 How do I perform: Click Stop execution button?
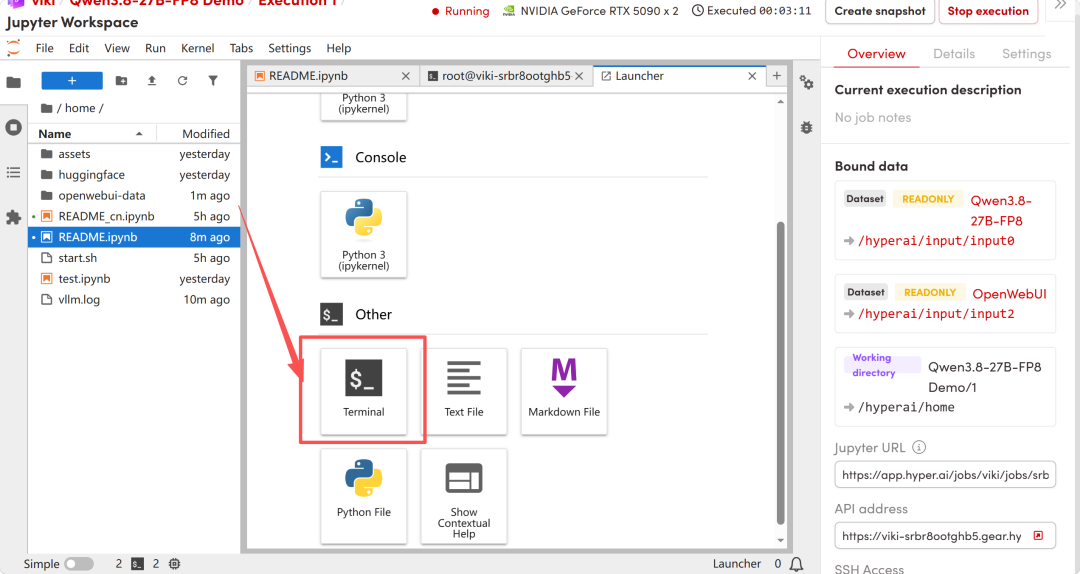988,11
